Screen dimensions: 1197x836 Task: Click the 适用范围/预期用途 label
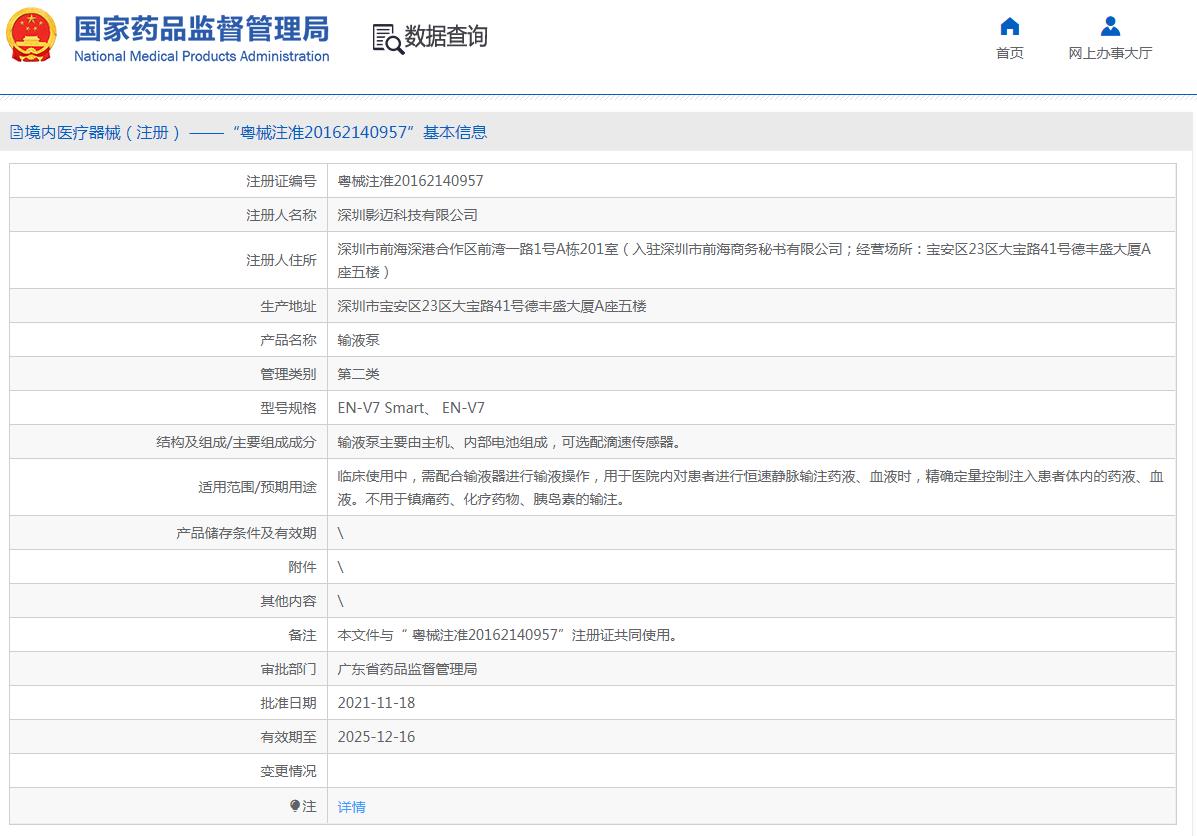point(257,487)
